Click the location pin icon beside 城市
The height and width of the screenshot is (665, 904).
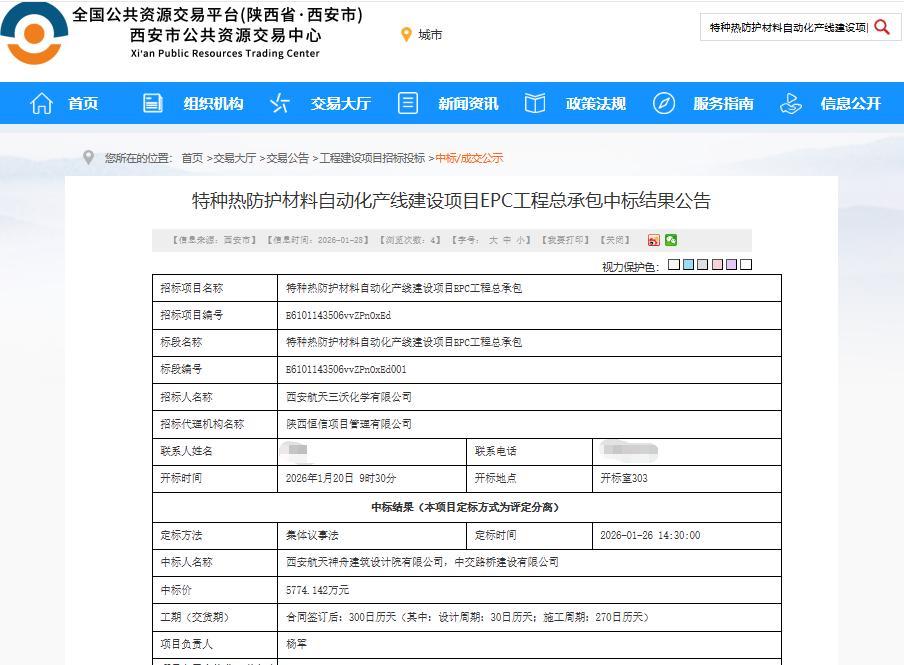404,34
